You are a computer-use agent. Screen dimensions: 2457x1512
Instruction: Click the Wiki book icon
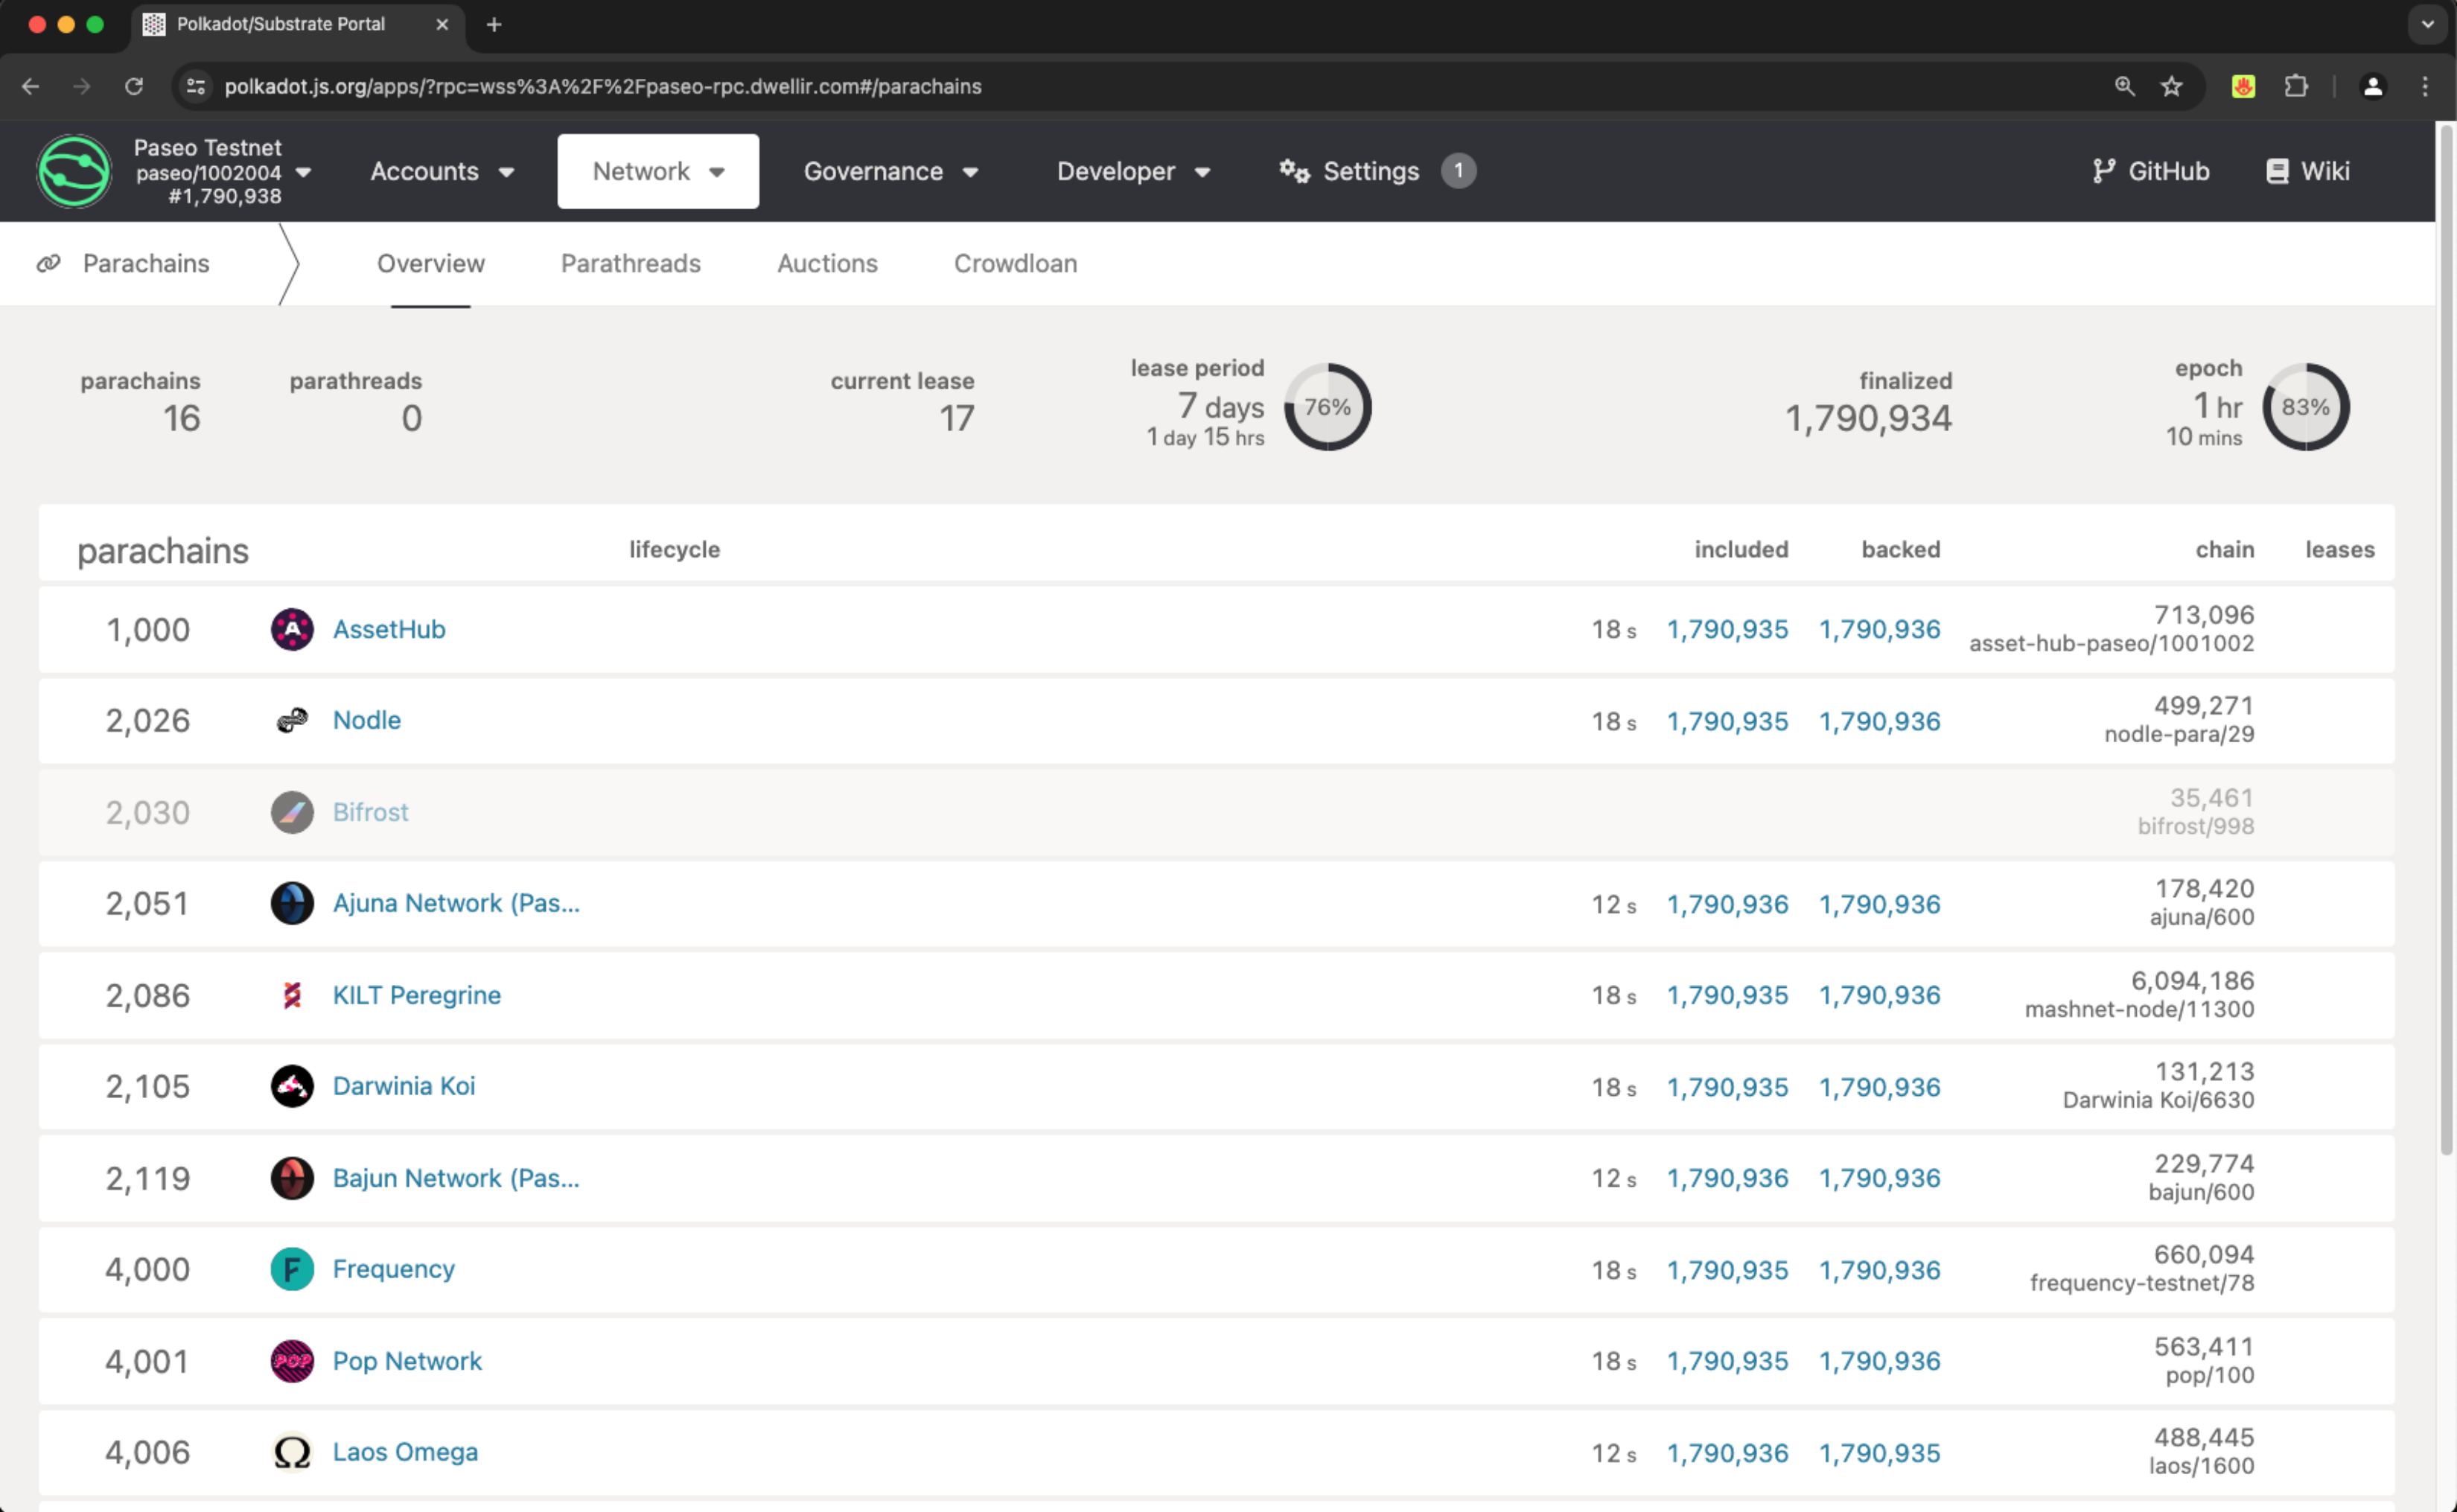2277,171
